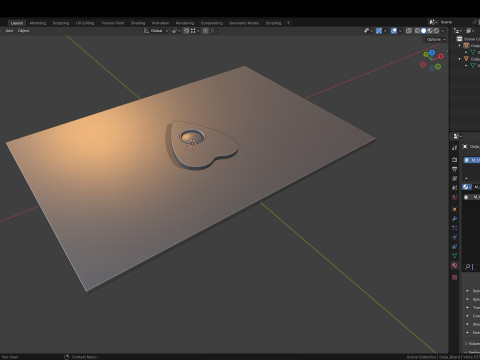Switch to the UV Editing workspace tab
Image resolution: width=480 pixels, height=360 pixels.
(85, 23)
